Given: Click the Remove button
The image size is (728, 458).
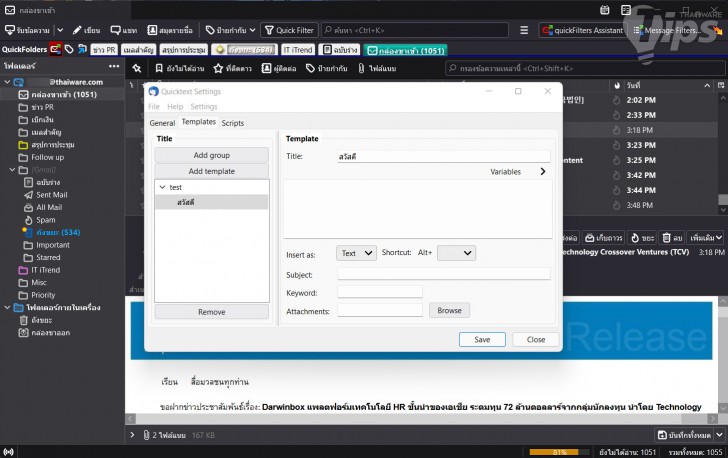Looking at the screenshot, I should click(212, 312).
